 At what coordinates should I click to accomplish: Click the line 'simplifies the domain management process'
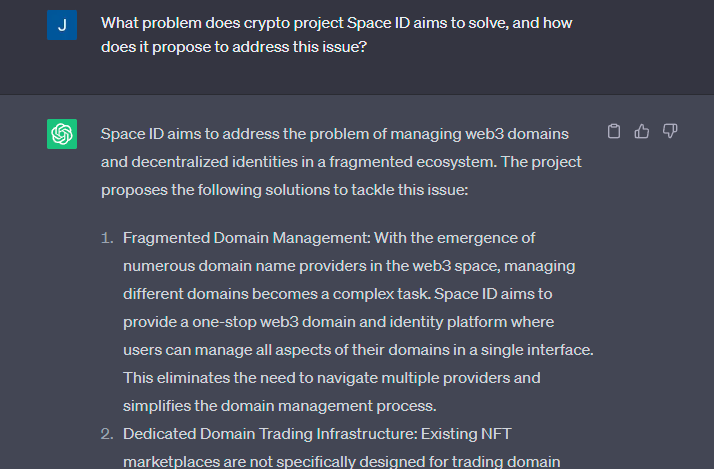[280, 406]
